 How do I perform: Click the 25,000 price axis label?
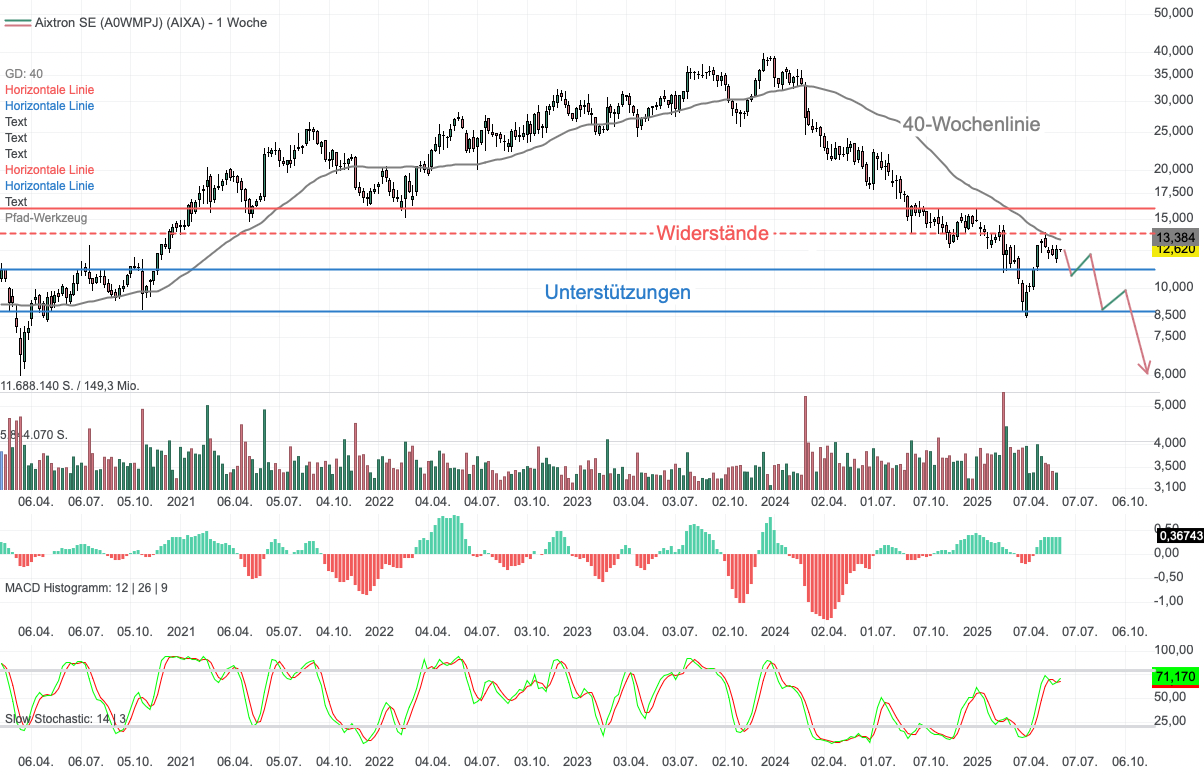(x=1176, y=131)
